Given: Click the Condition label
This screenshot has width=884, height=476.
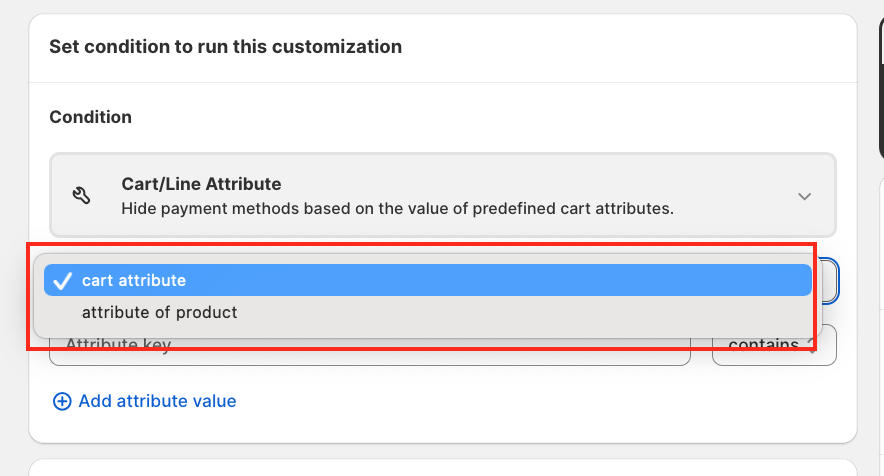Looking at the screenshot, I should click(90, 117).
